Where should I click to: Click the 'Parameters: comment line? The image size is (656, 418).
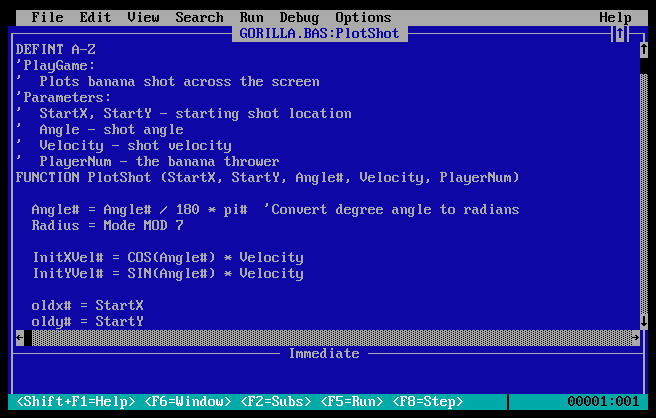tap(63, 97)
